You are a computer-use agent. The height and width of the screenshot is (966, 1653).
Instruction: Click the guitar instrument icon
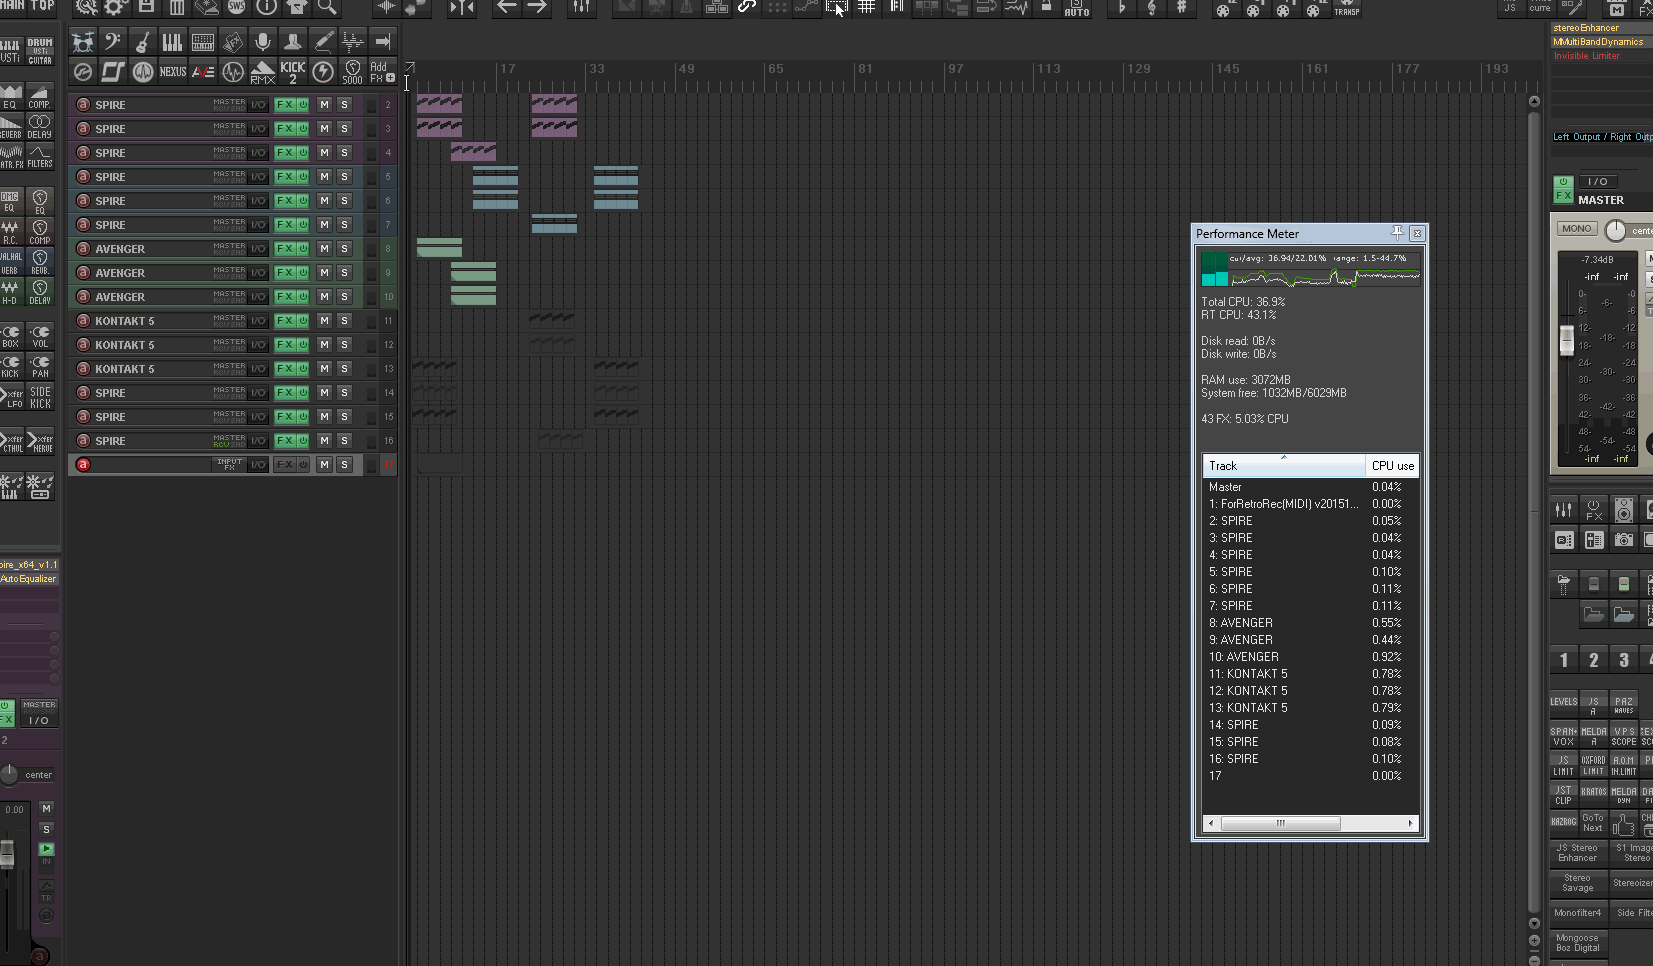(143, 42)
